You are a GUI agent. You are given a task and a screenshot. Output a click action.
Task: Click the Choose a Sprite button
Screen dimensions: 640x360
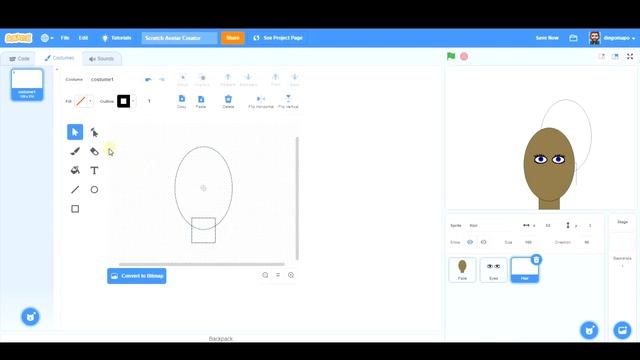(x=589, y=330)
